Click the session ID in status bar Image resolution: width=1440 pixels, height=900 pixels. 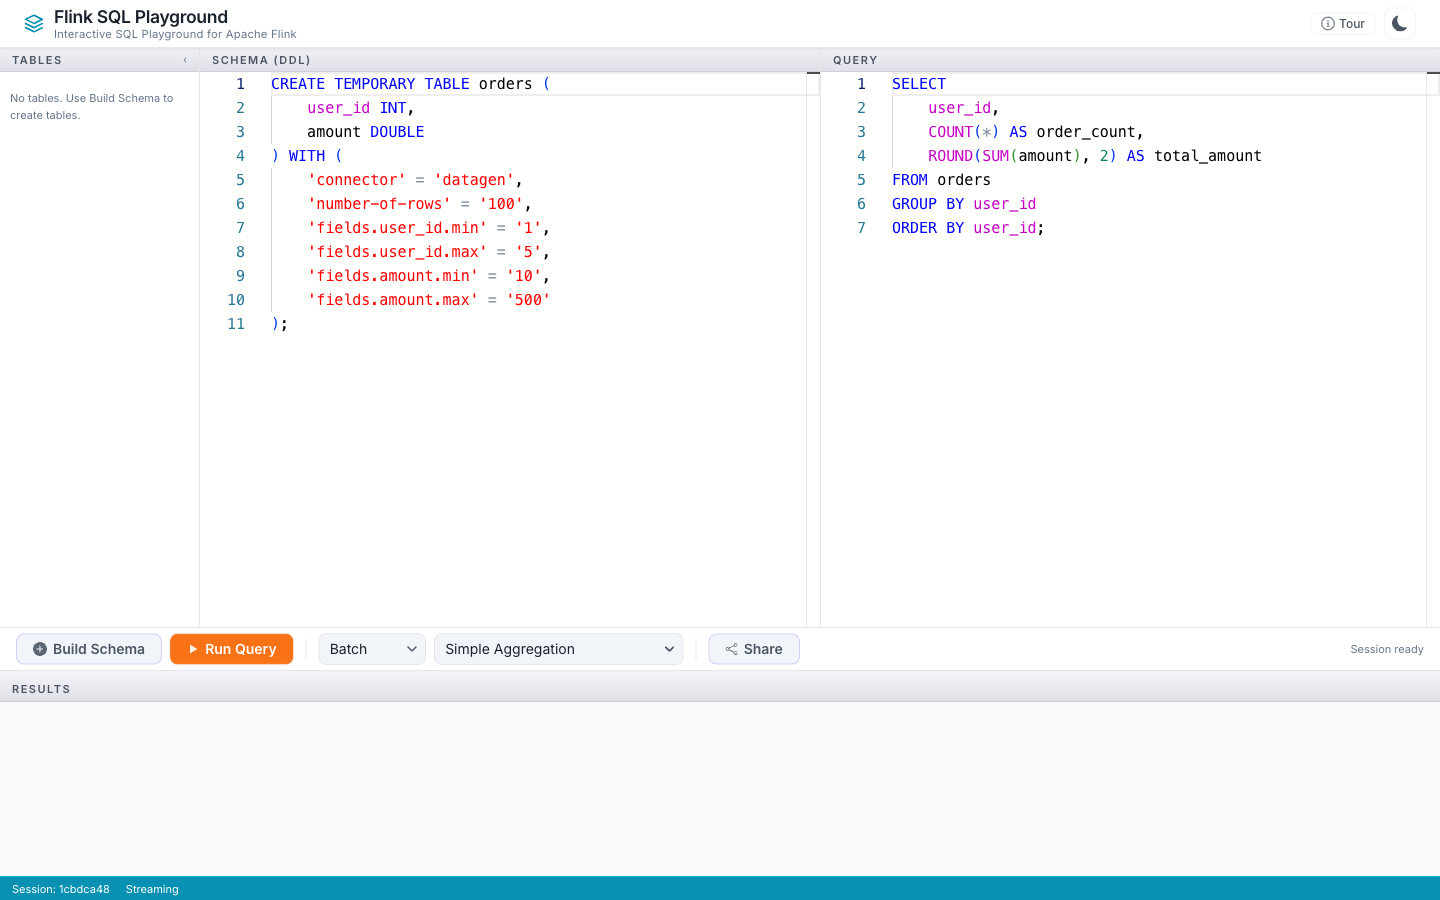pos(61,889)
